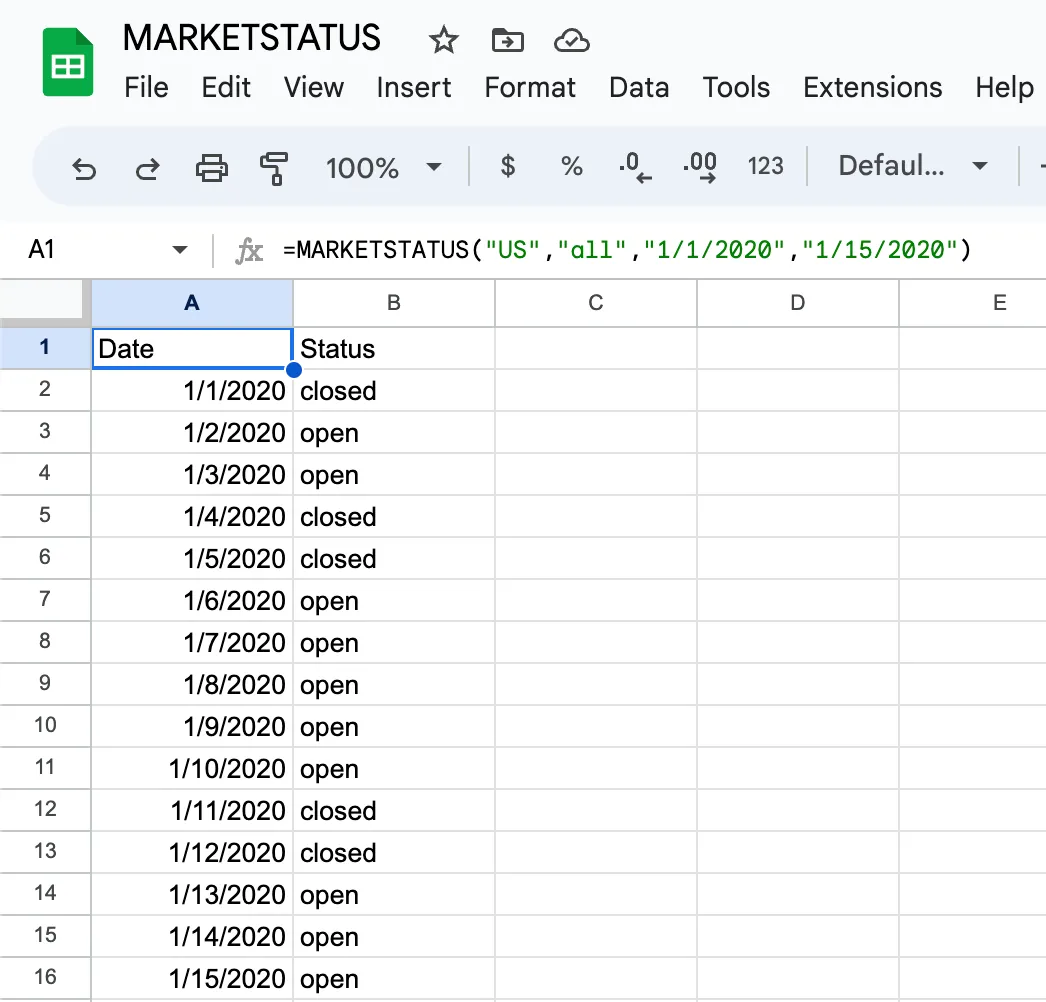Click the closed status next to 1/1/2020
Image resolution: width=1046 pixels, height=1002 pixels.
(x=394, y=390)
